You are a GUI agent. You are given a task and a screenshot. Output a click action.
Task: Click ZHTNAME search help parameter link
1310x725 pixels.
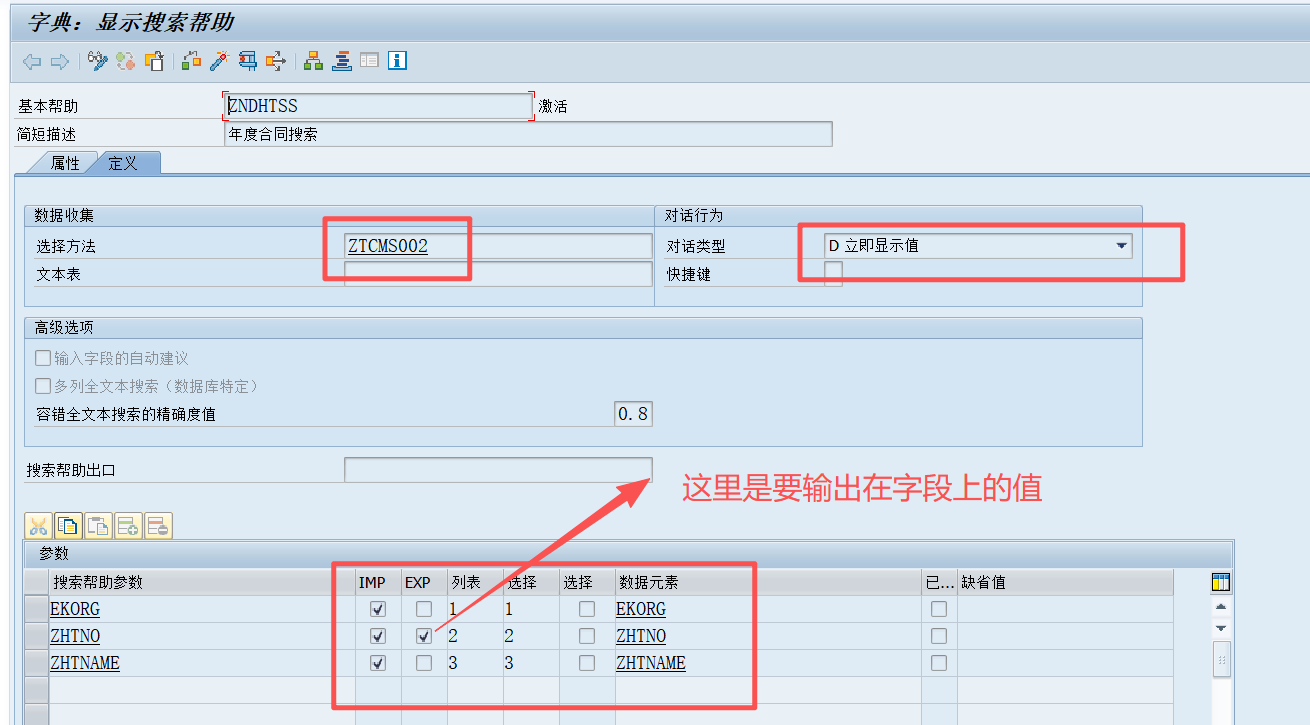pos(85,663)
